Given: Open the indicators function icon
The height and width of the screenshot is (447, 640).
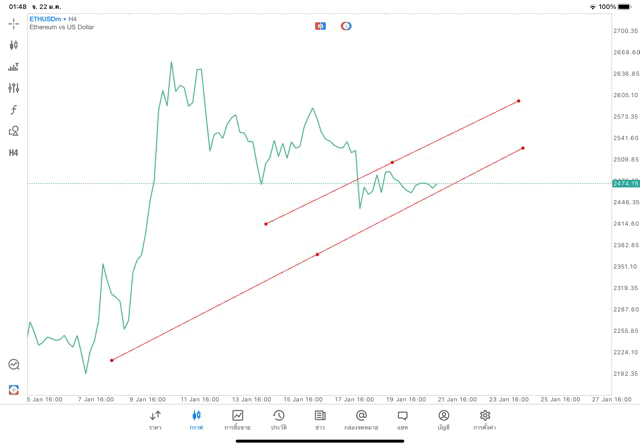Looking at the screenshot, I should 14,109.
